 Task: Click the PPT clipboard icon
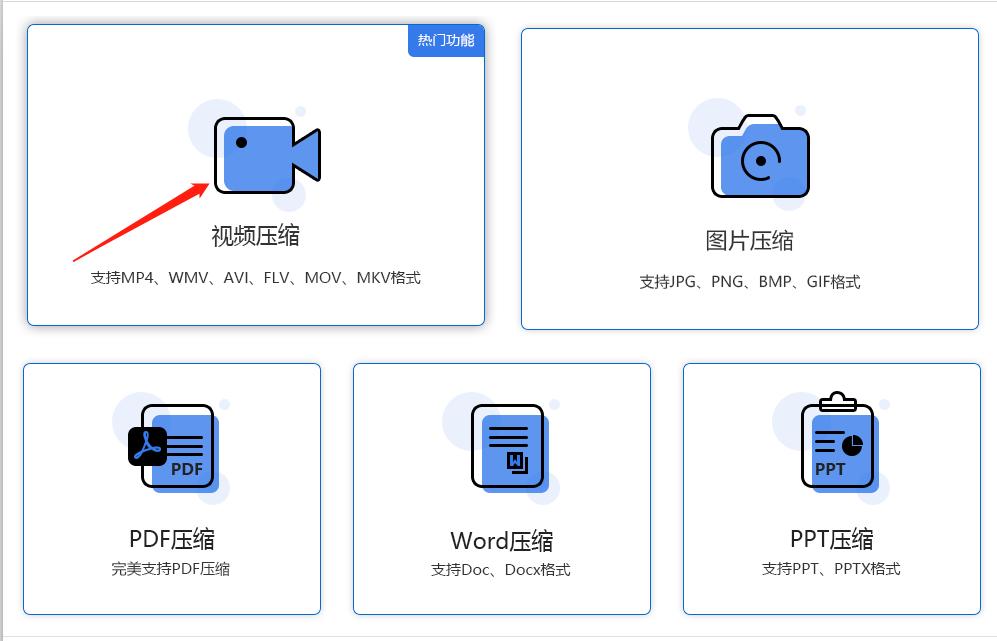(839, 441)
